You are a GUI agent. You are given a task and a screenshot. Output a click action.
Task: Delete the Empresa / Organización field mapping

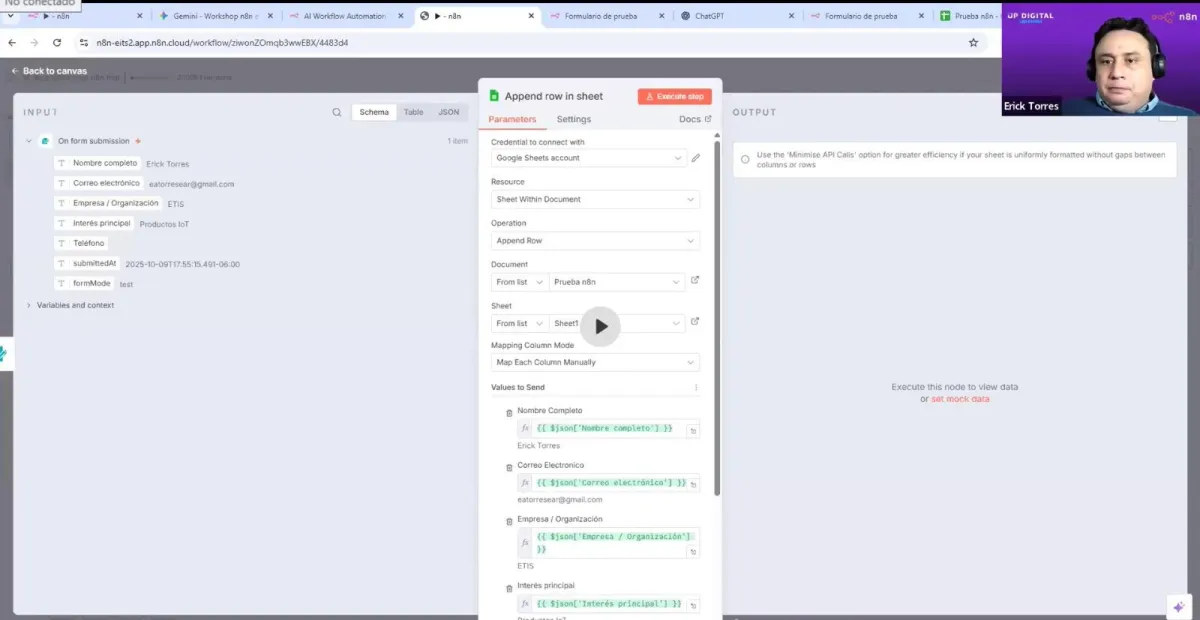[x=509, y=522]
